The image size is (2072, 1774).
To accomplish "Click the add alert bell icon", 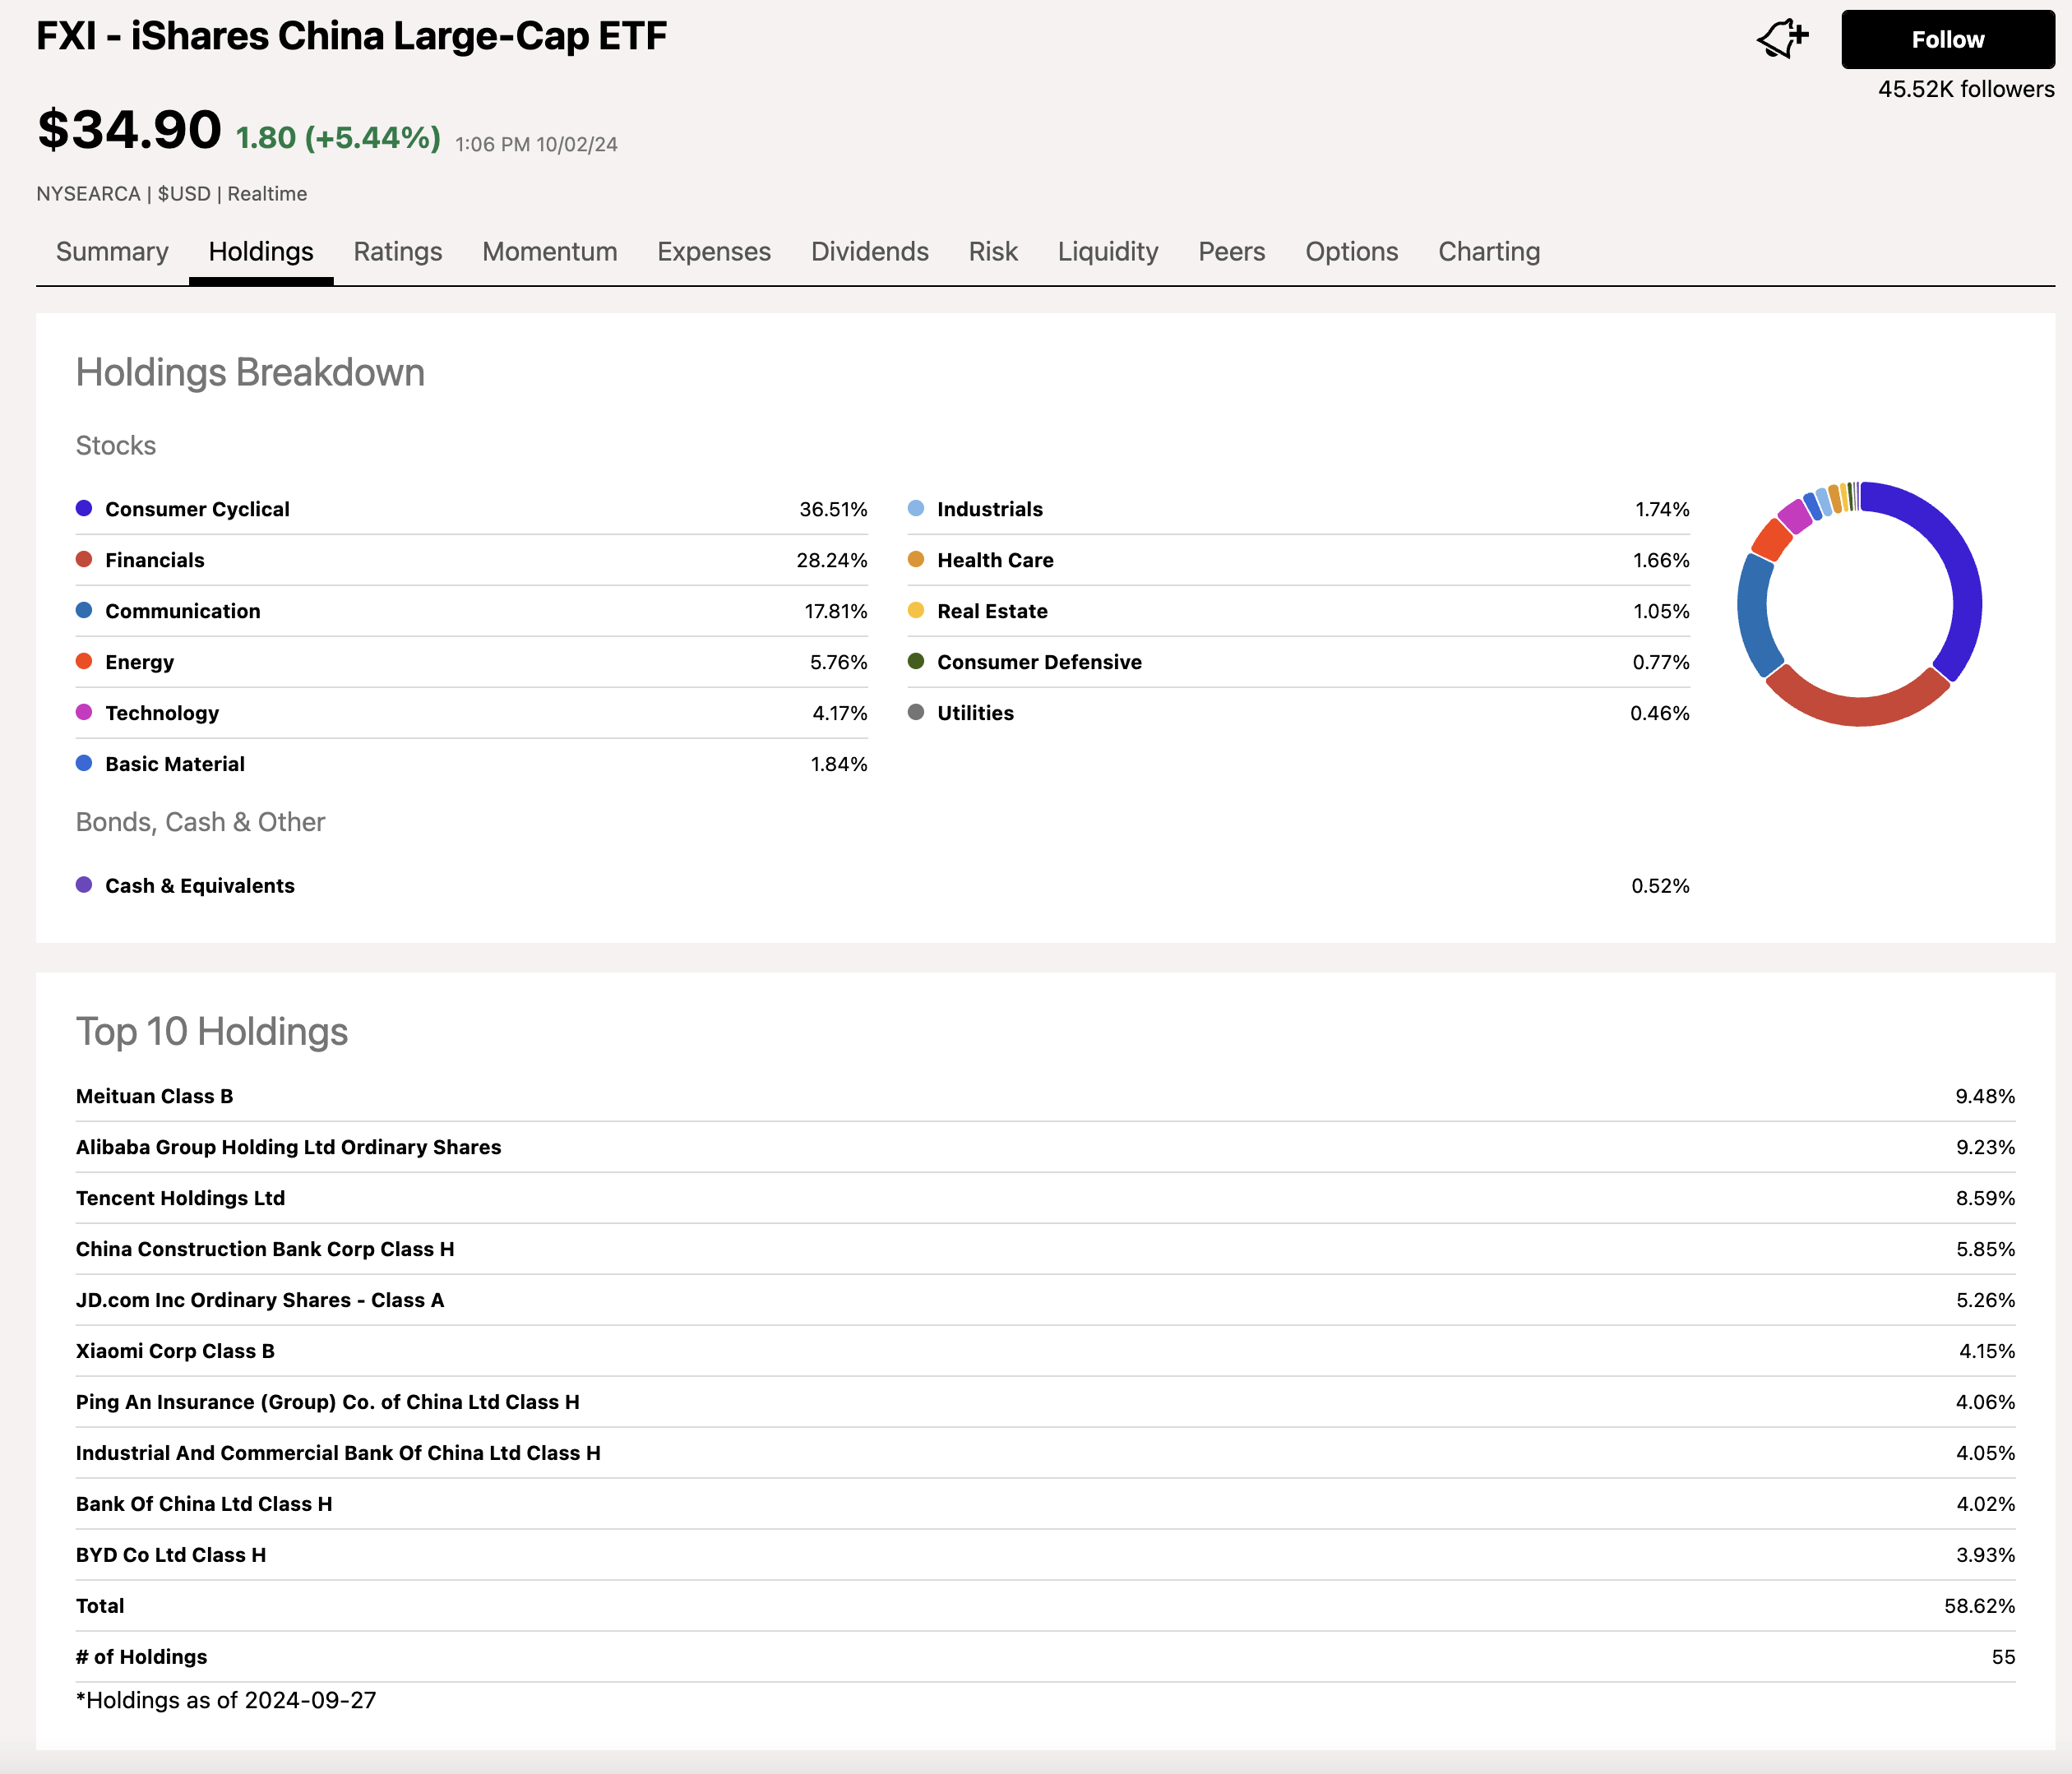I will point(1782,40).
